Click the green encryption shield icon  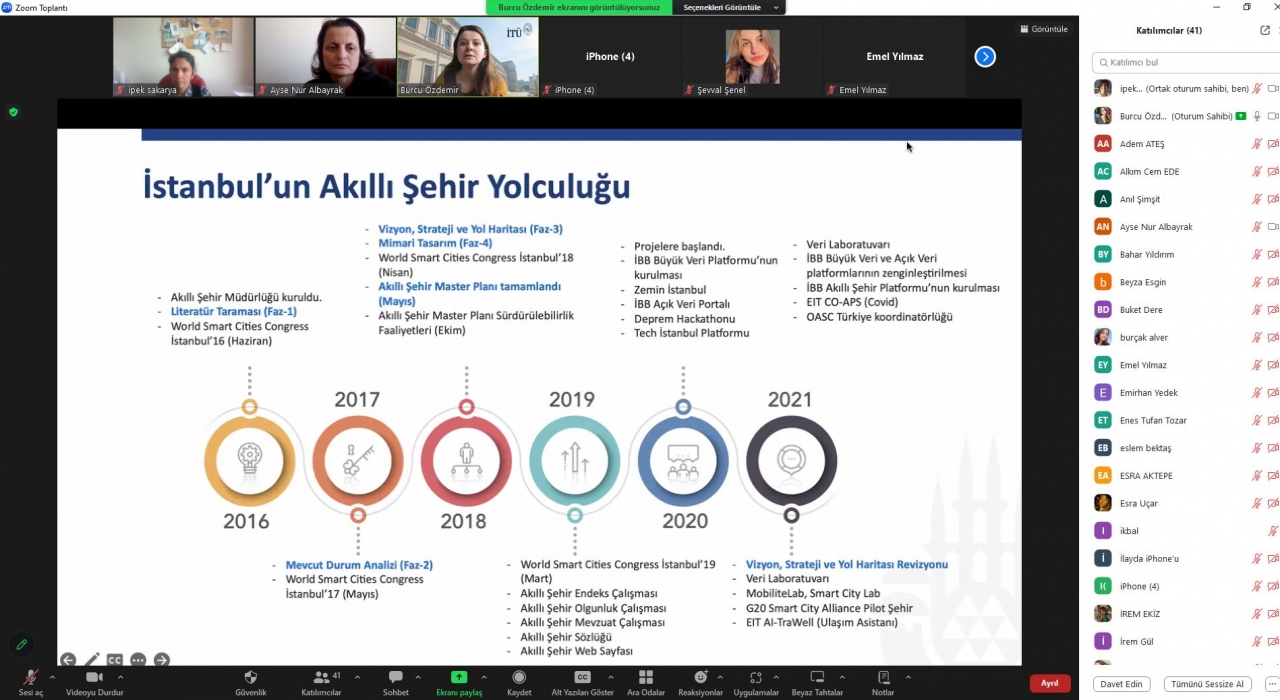(13, 112)
